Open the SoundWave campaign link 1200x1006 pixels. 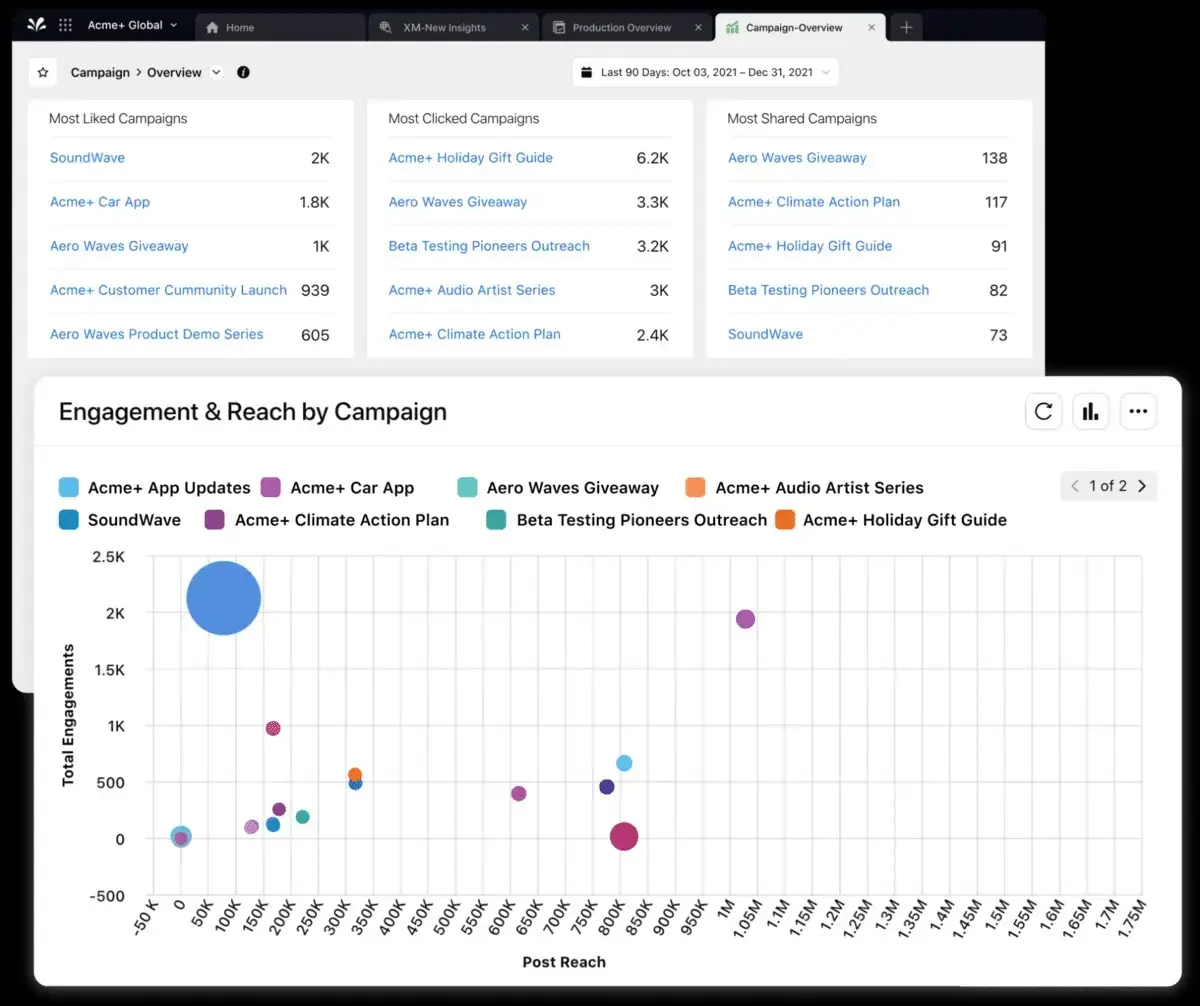click(86, 157)
